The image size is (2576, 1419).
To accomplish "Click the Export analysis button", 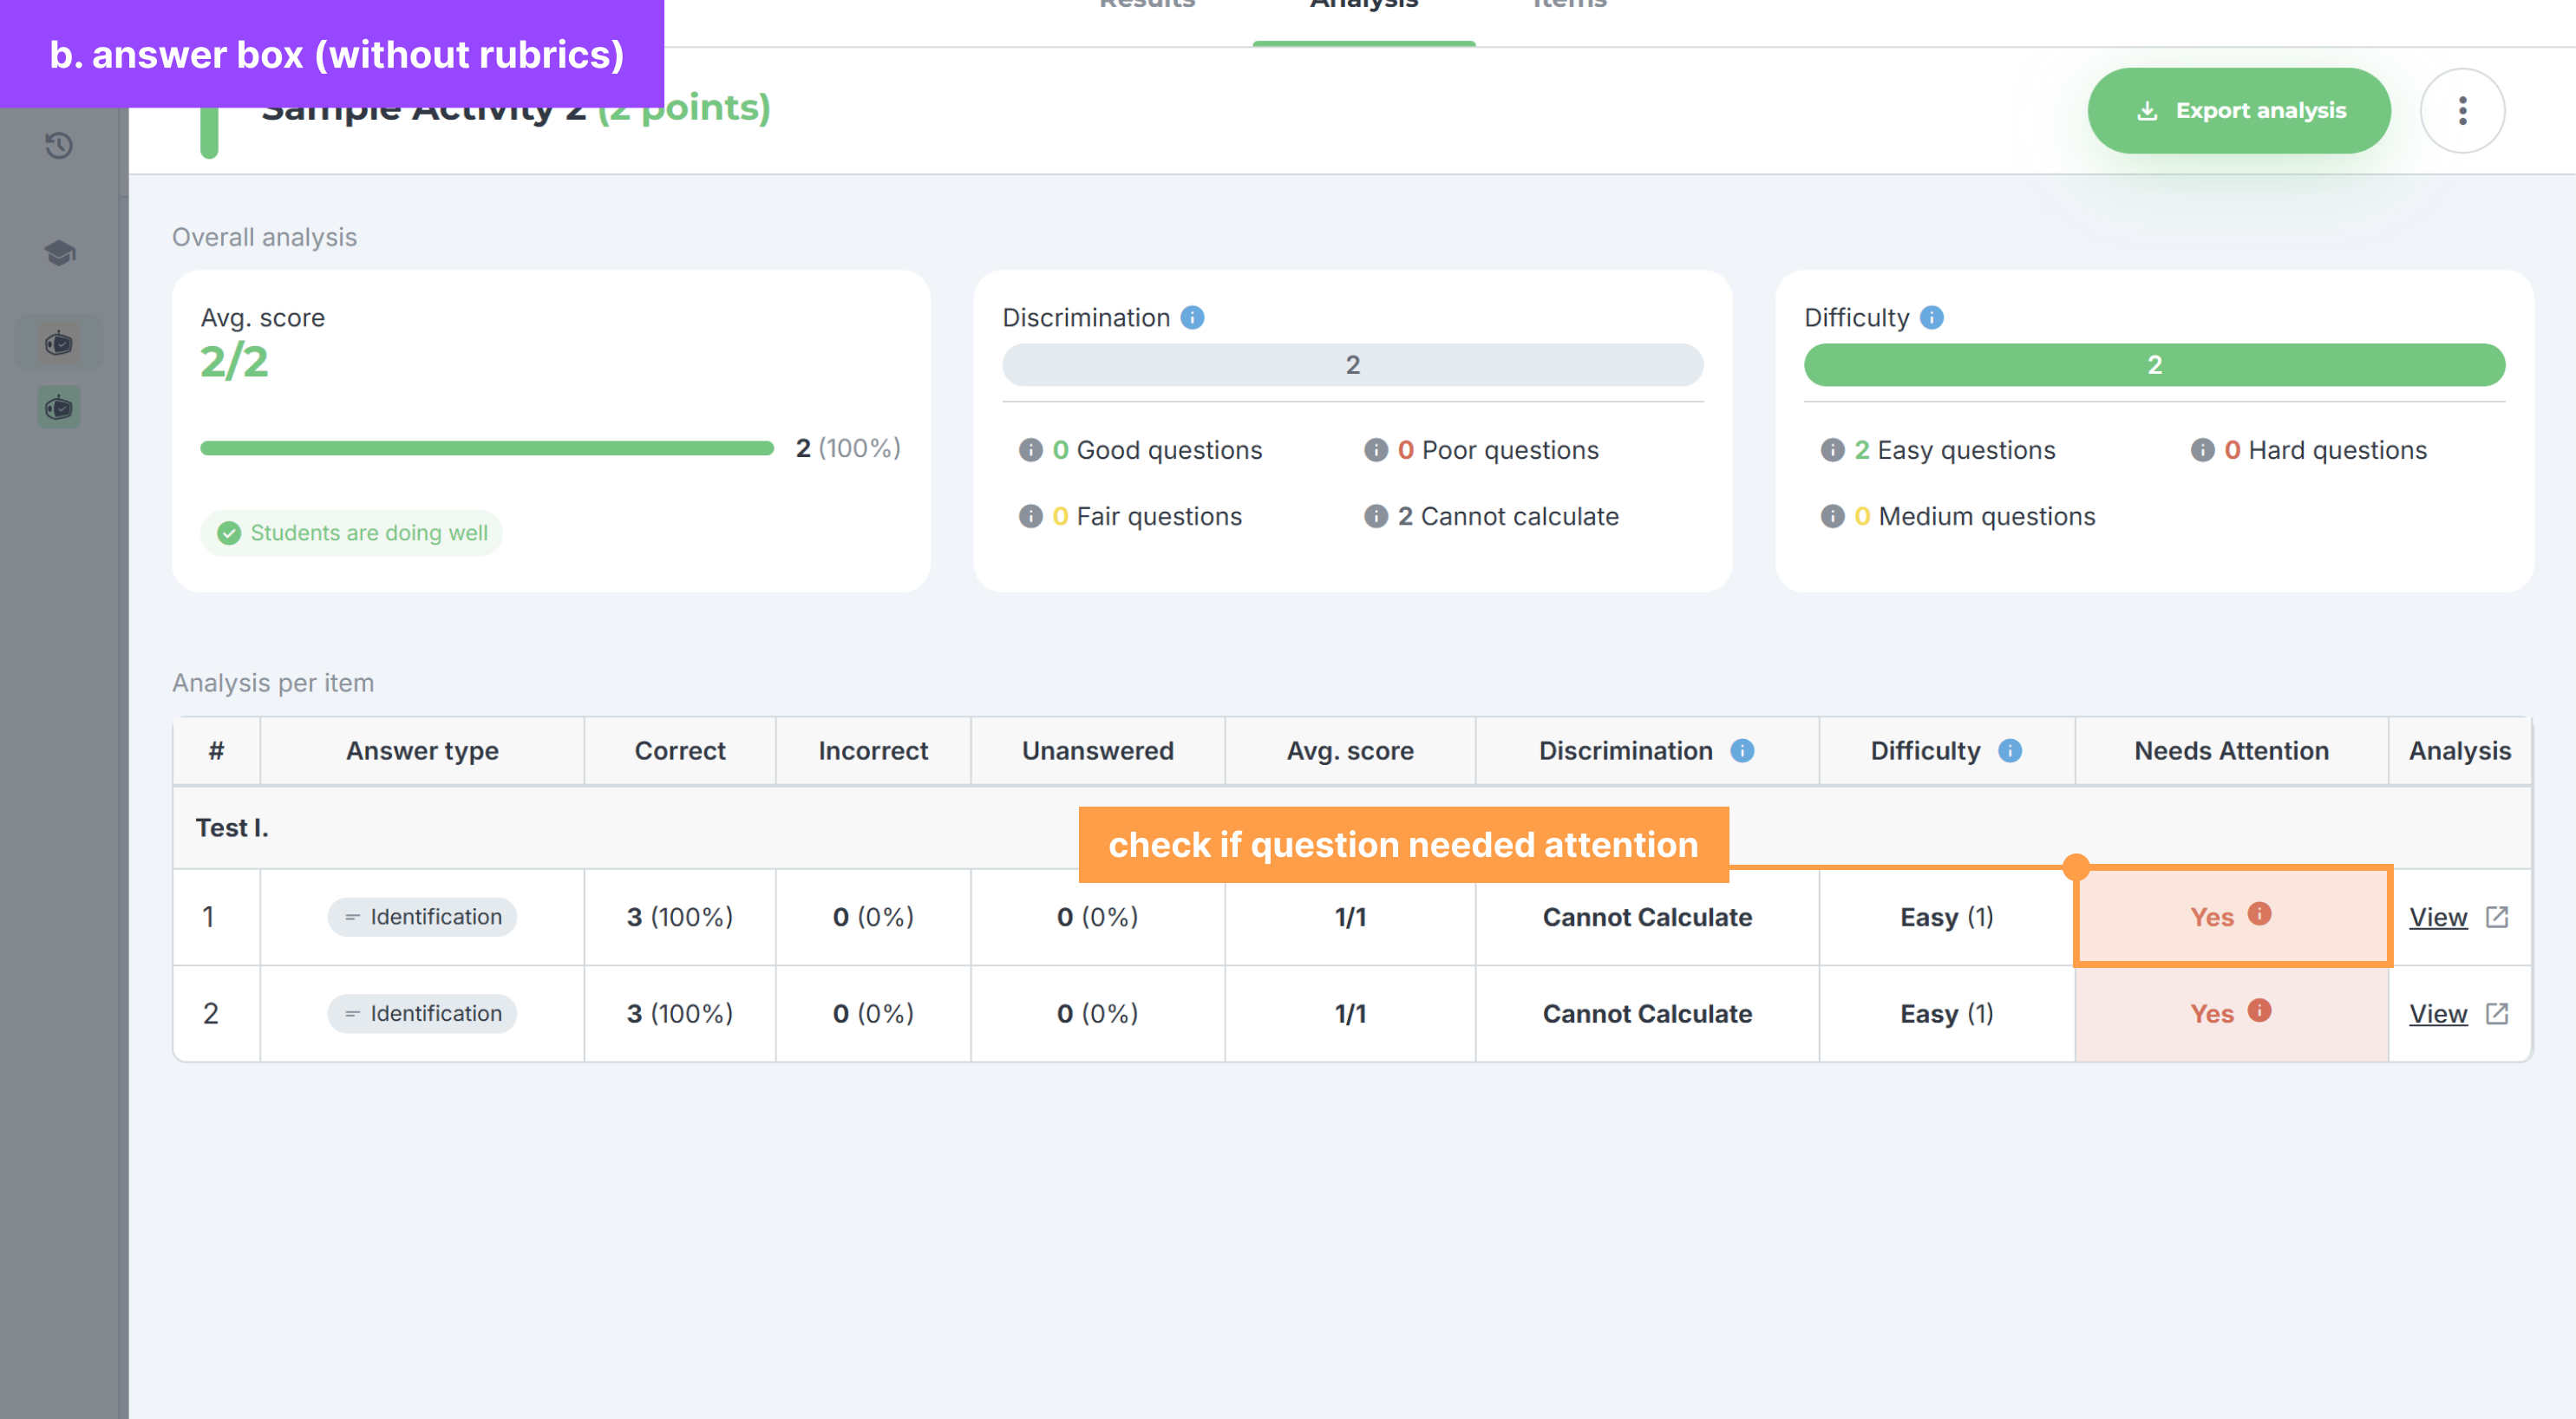I will tap(2238, 110).
